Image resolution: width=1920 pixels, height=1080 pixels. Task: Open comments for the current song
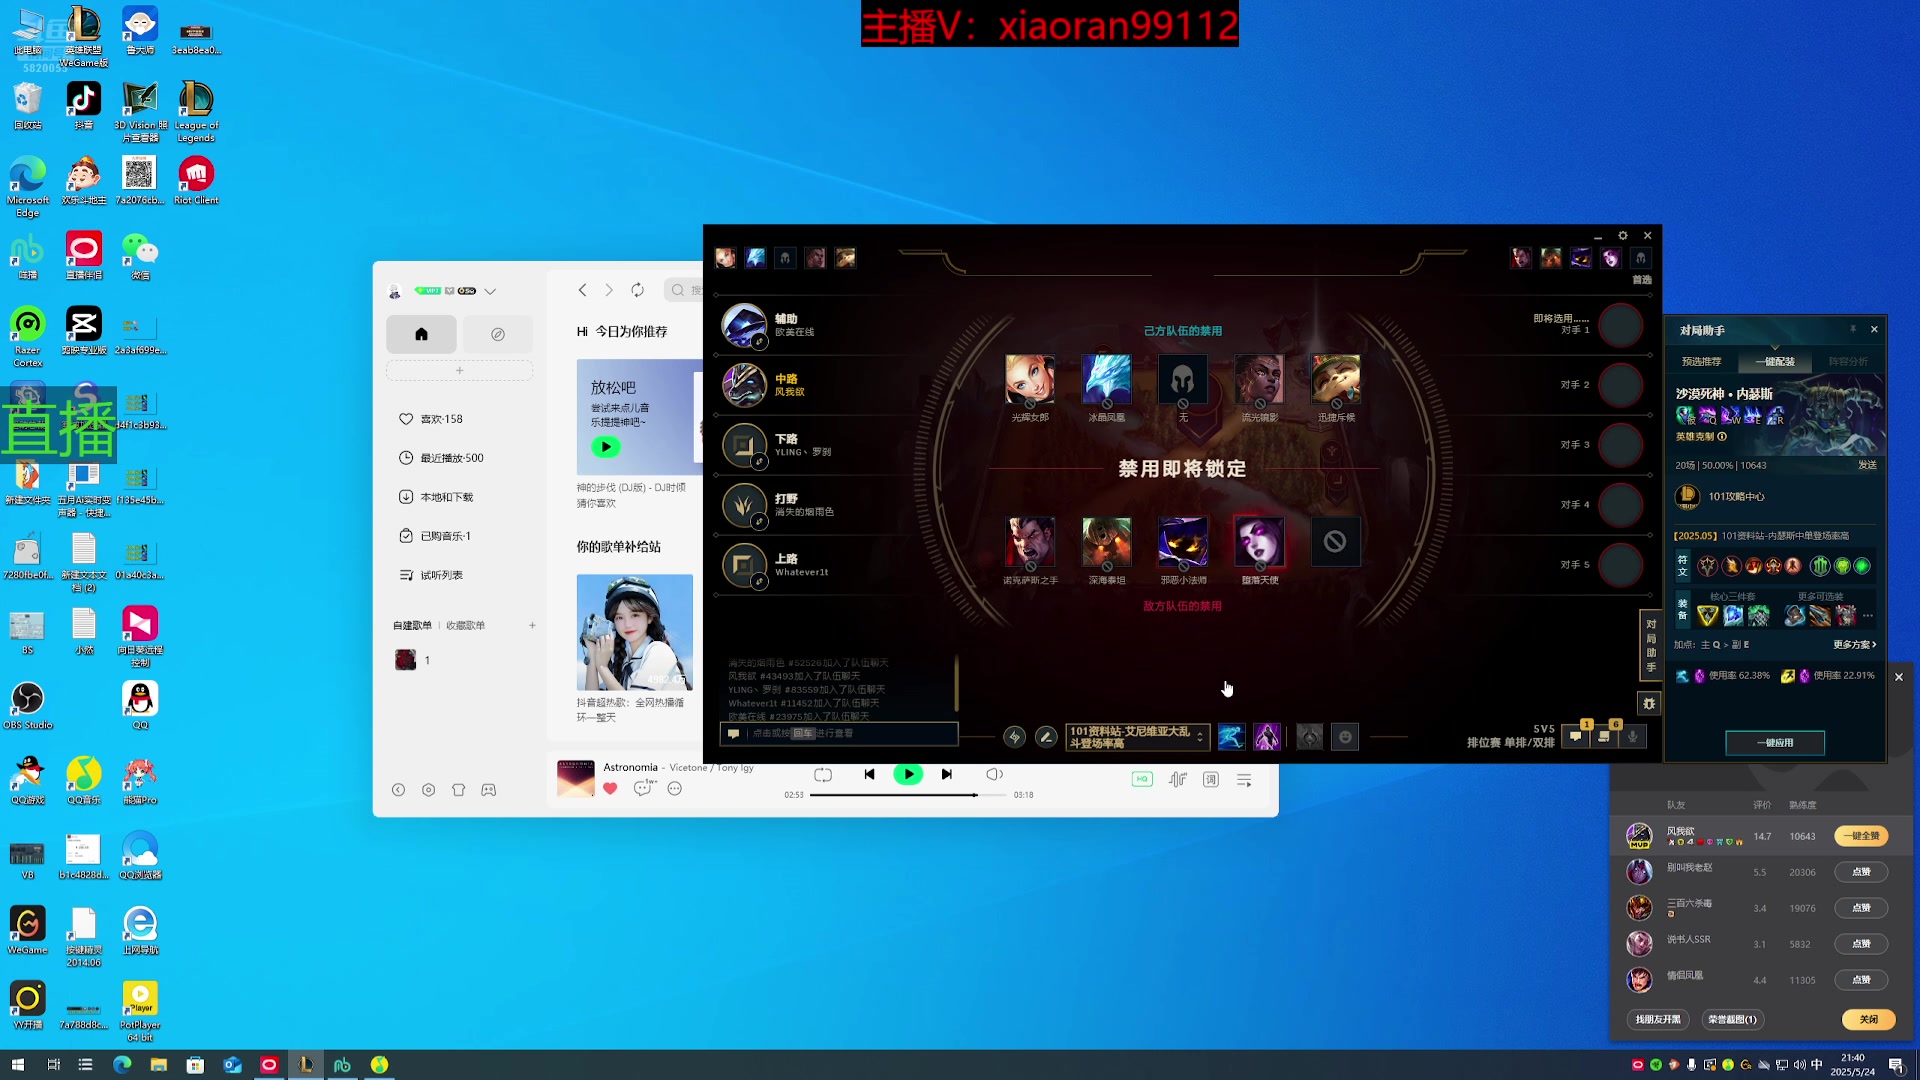(644, 789)
